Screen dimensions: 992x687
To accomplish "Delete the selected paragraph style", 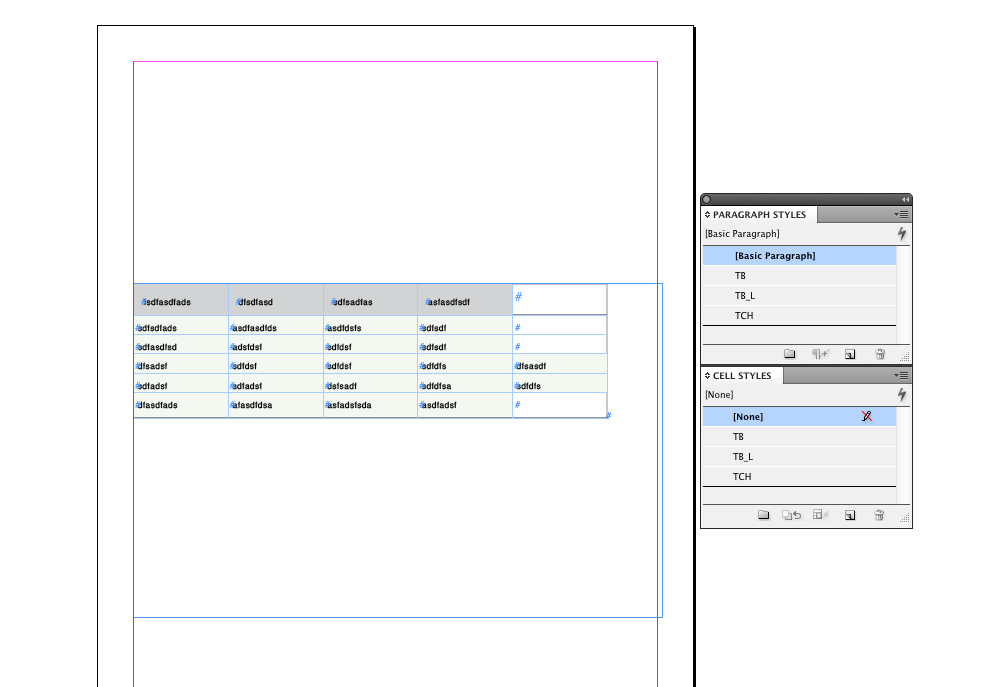I will (x=880, y=354).
